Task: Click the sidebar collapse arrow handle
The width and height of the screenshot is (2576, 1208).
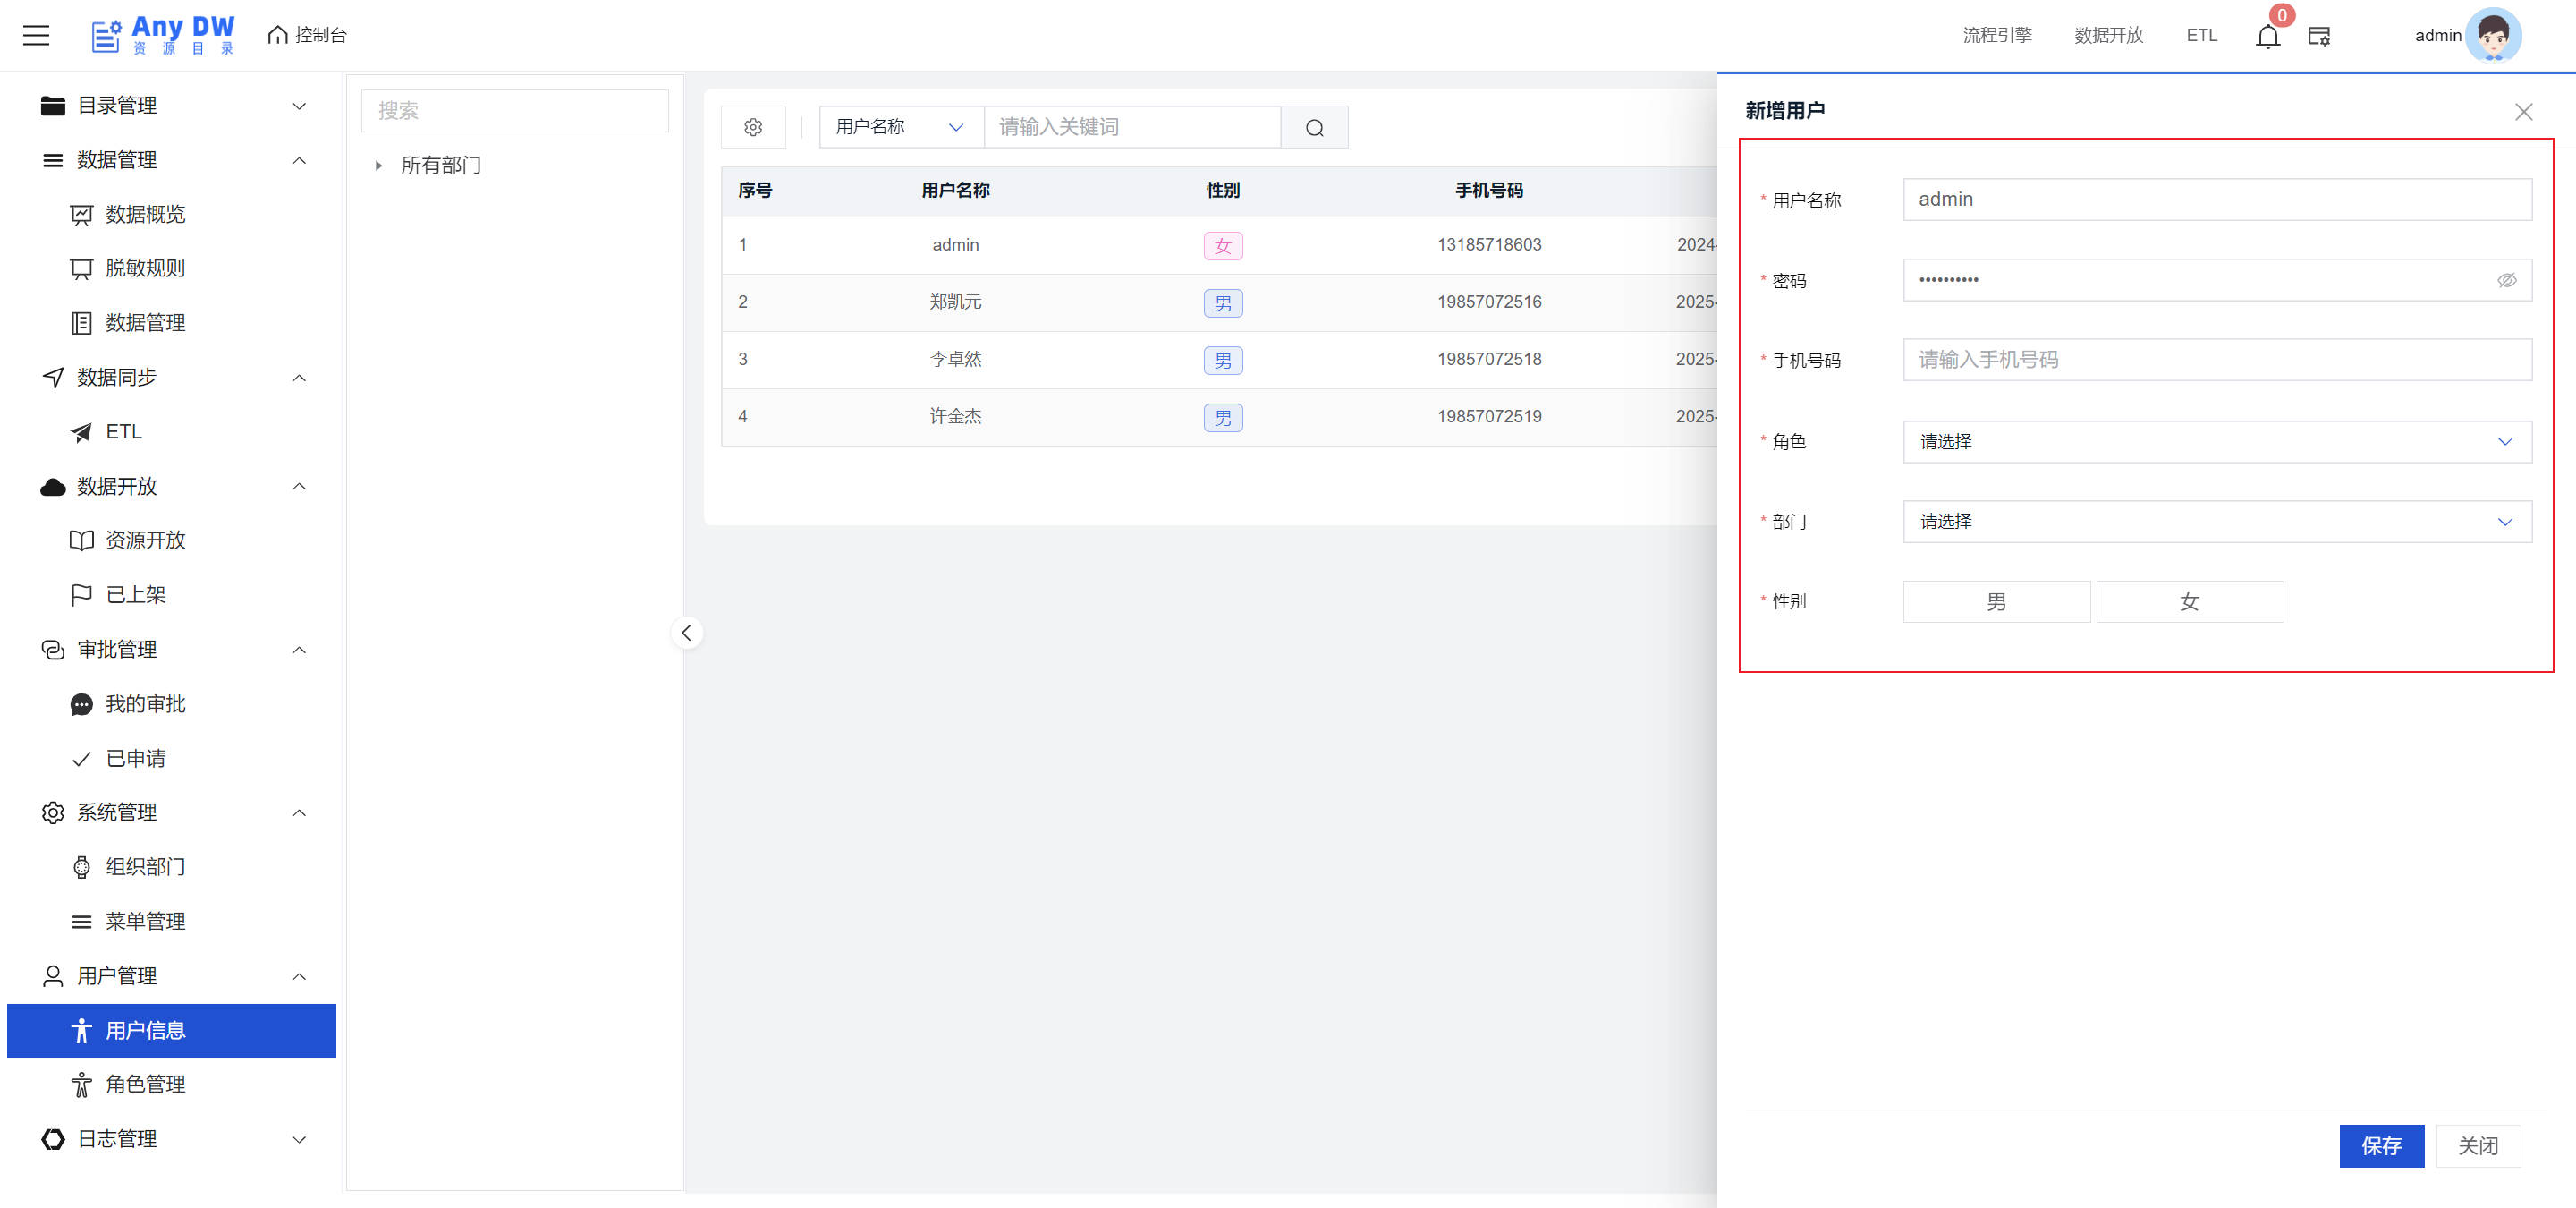Action: coord(686,633)
